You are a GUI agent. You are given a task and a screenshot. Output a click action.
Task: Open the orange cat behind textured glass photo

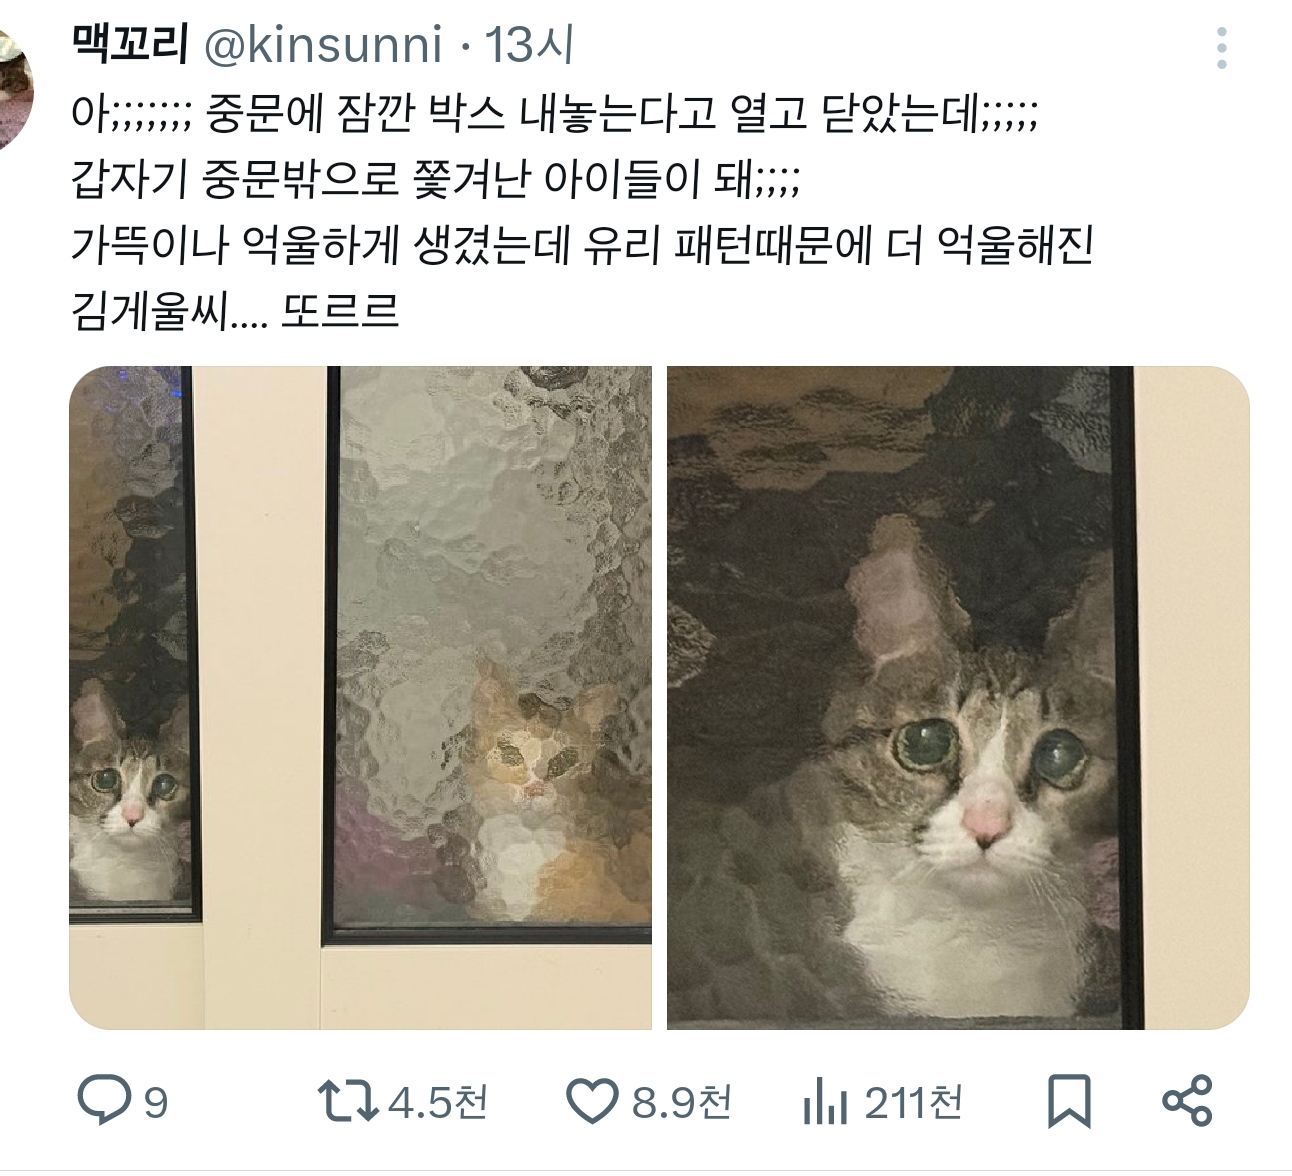(x=490, y=698)
